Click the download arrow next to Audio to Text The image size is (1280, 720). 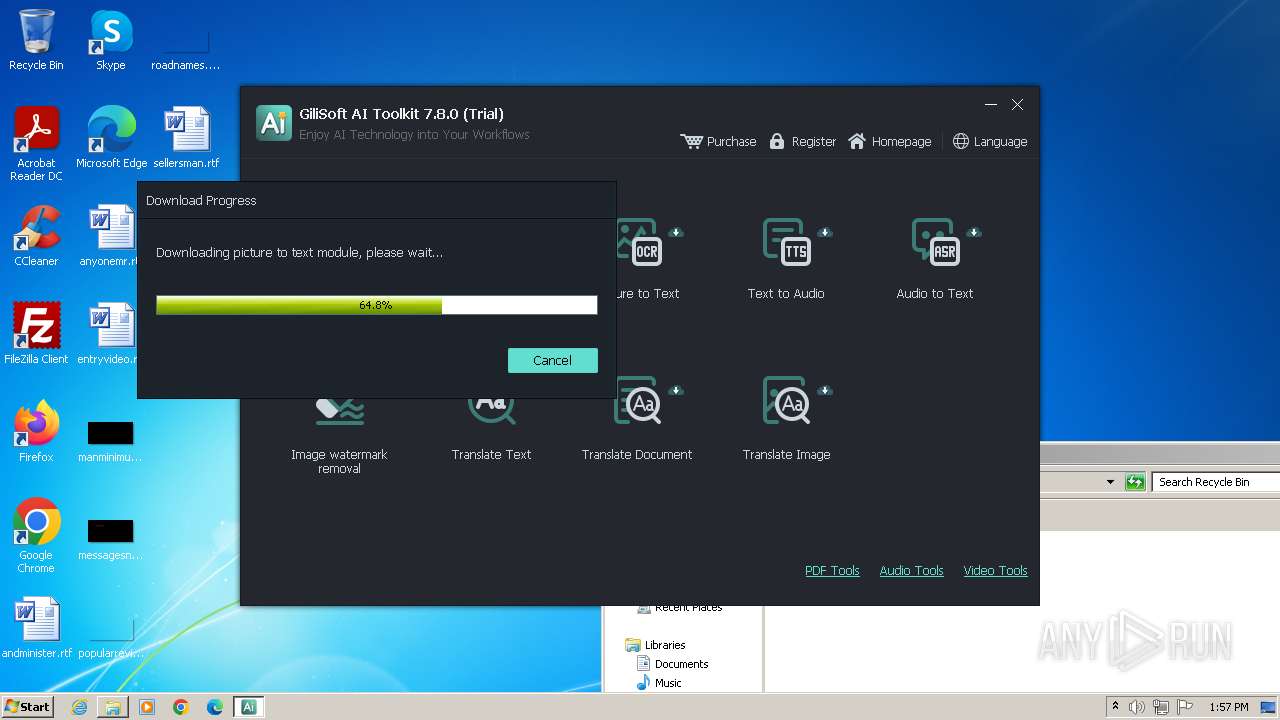[974, 232]
